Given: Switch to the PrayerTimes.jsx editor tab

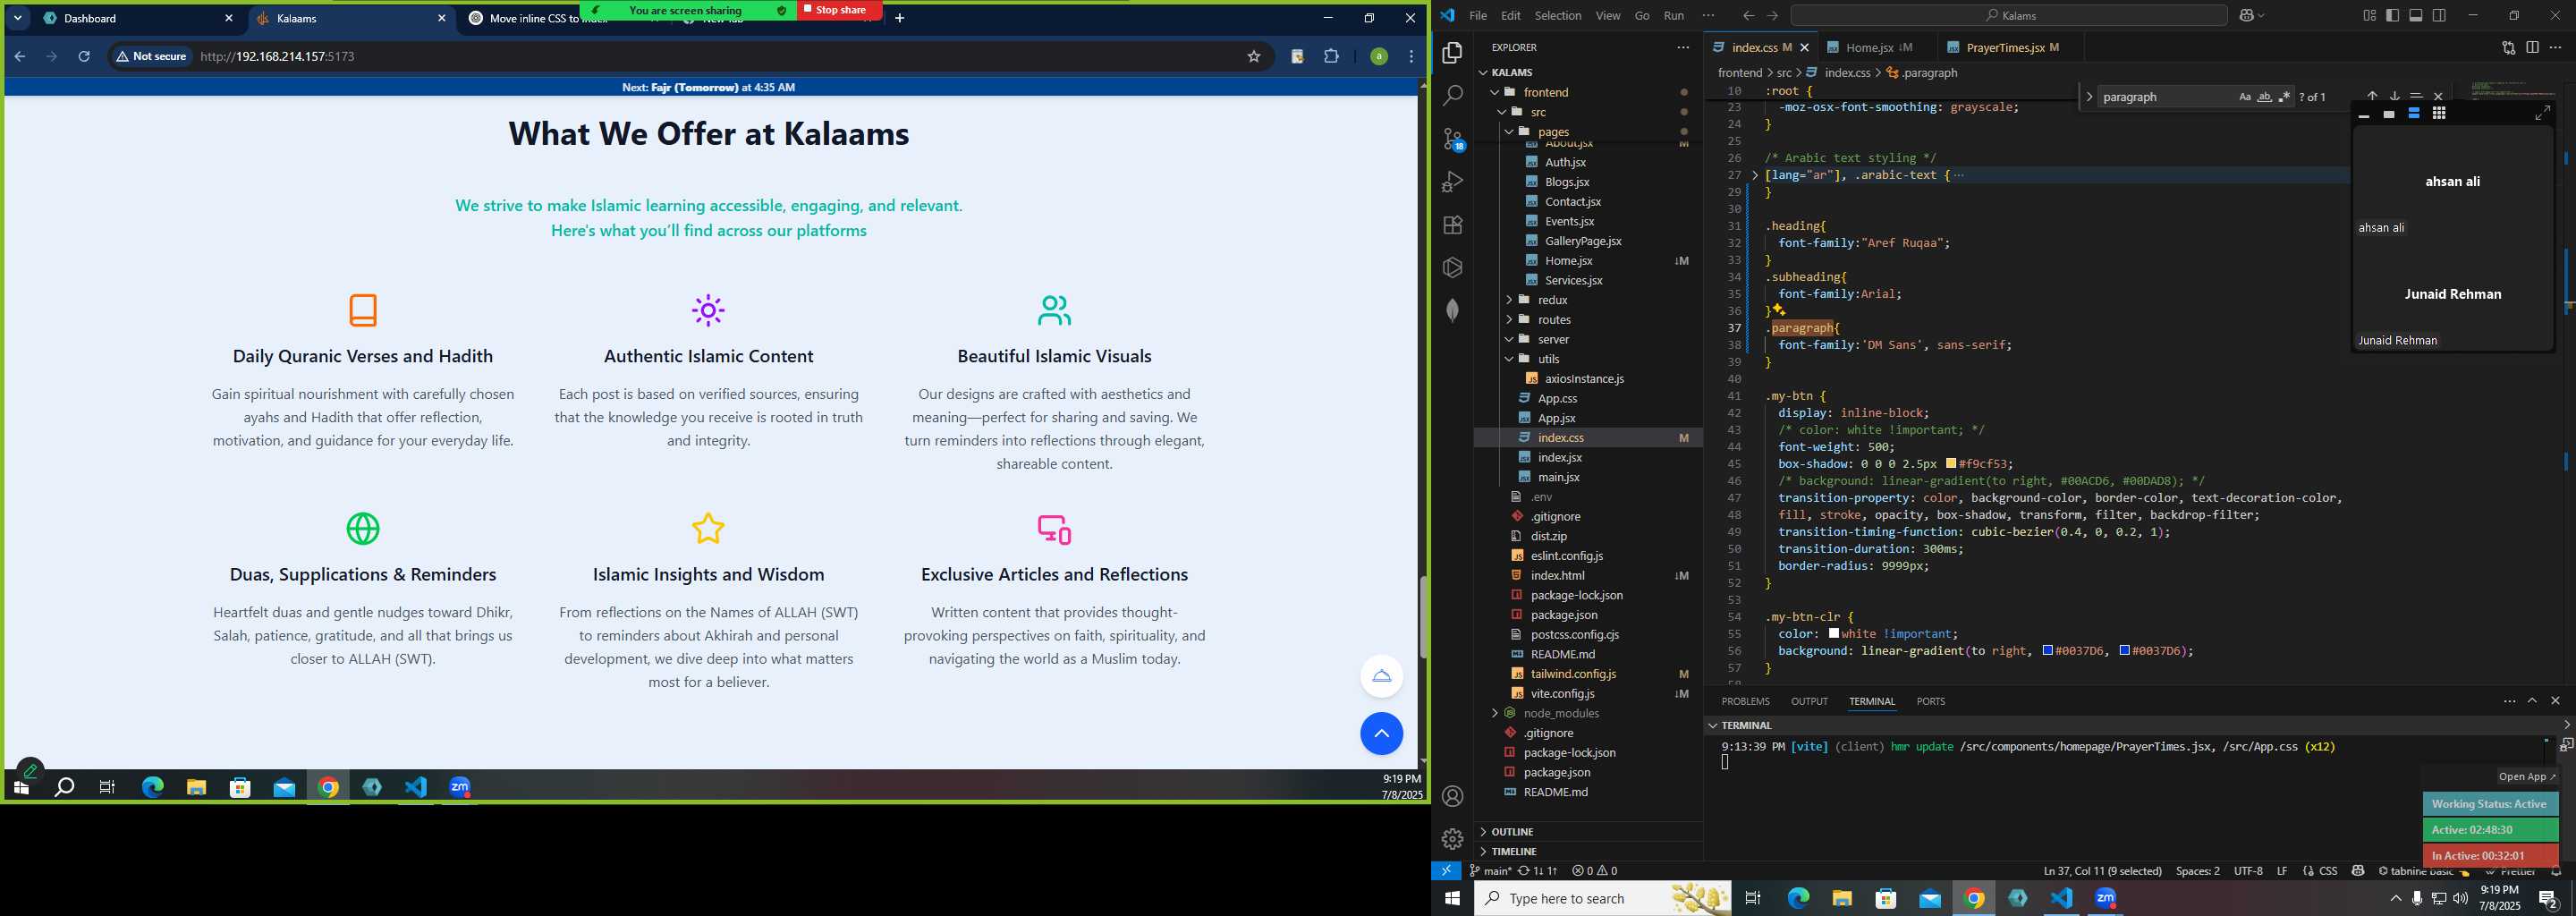Looking at the screenshot, I should 2005,47.
